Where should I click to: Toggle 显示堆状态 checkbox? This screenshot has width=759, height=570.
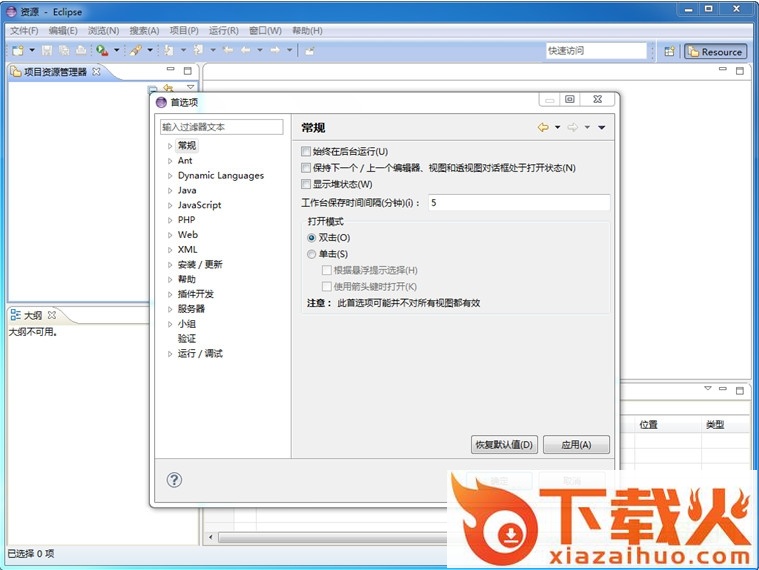[x=306, y=184]
